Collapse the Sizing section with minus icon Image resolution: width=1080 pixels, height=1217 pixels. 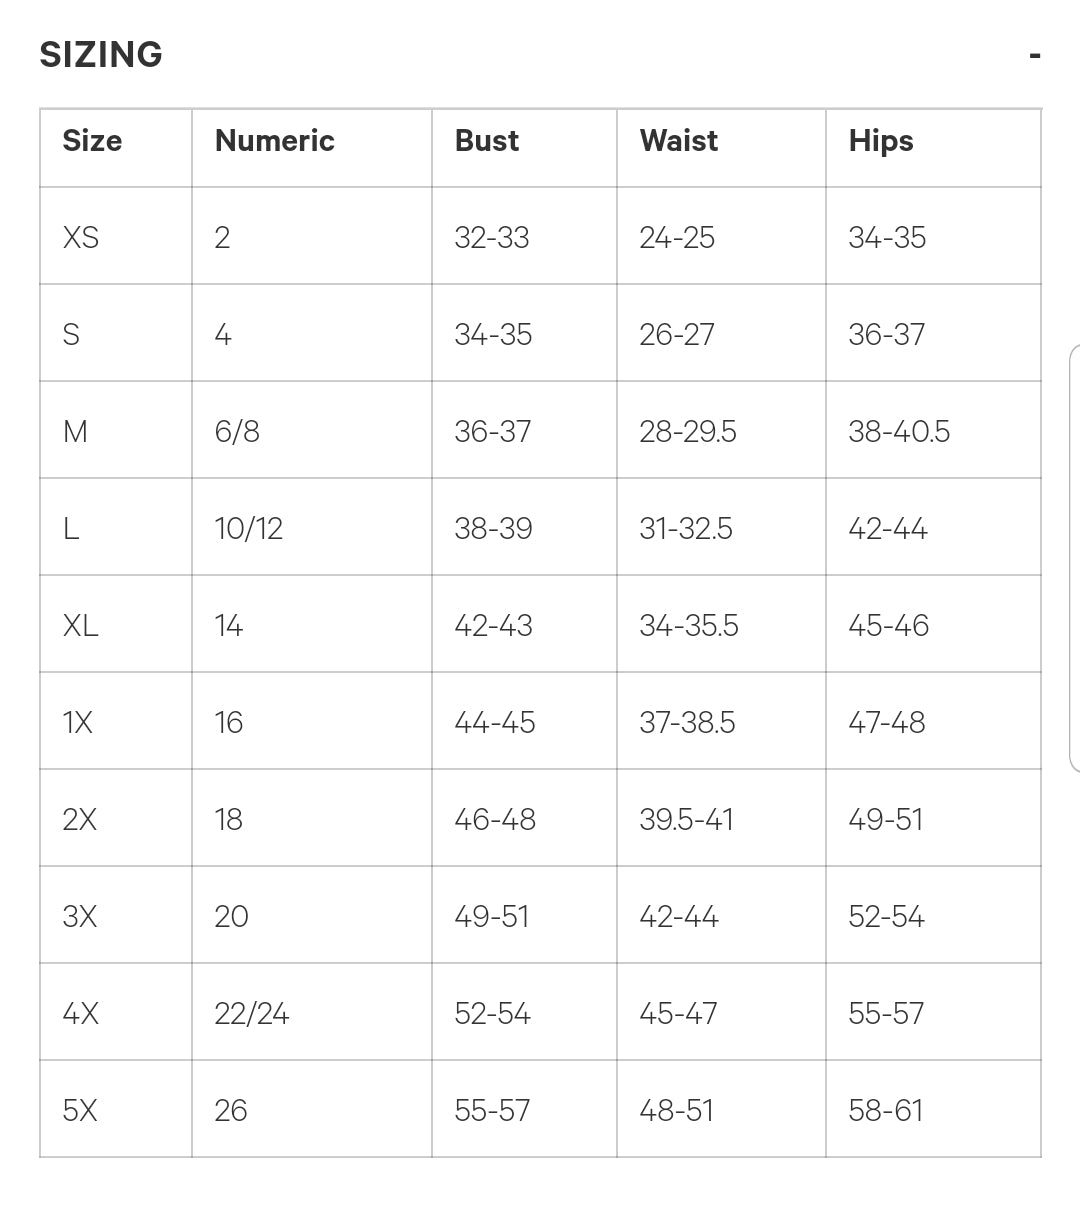coord(1035,56)
